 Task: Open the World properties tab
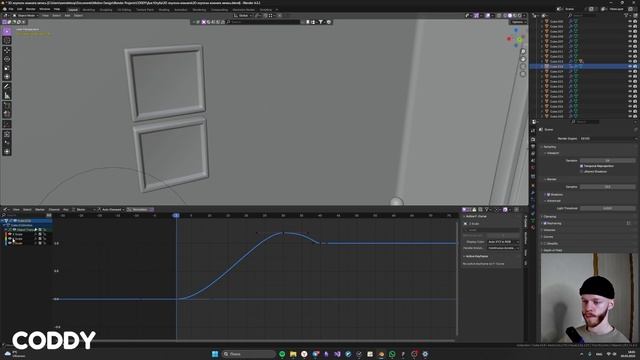533,168
